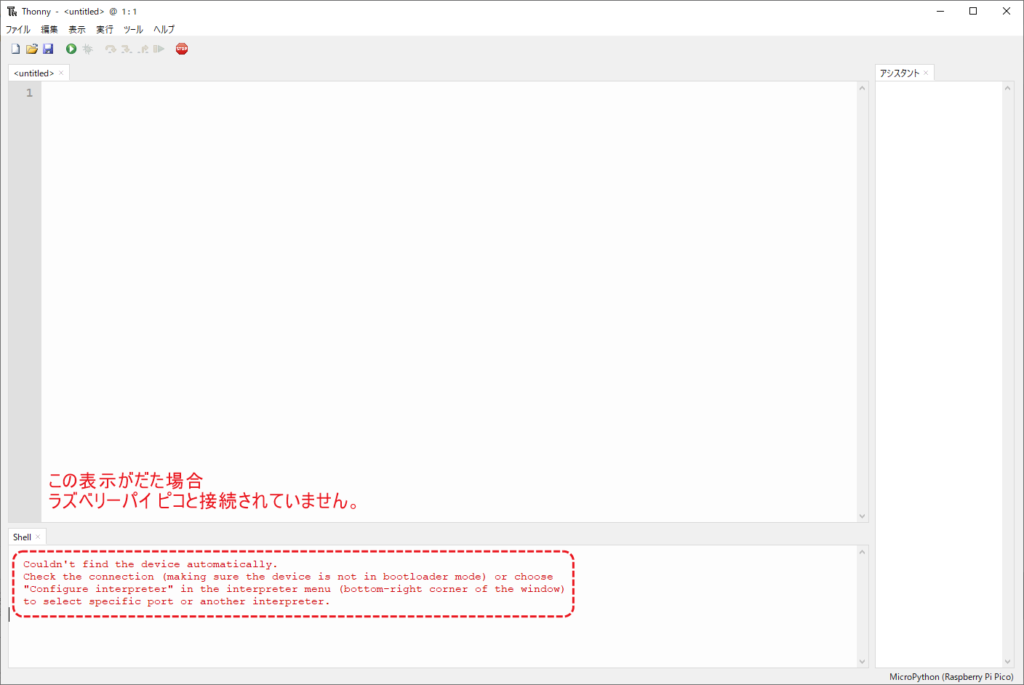Open the 表示 menu
The height and width of the screenshot is (685, 1024).
click(77, 30)
